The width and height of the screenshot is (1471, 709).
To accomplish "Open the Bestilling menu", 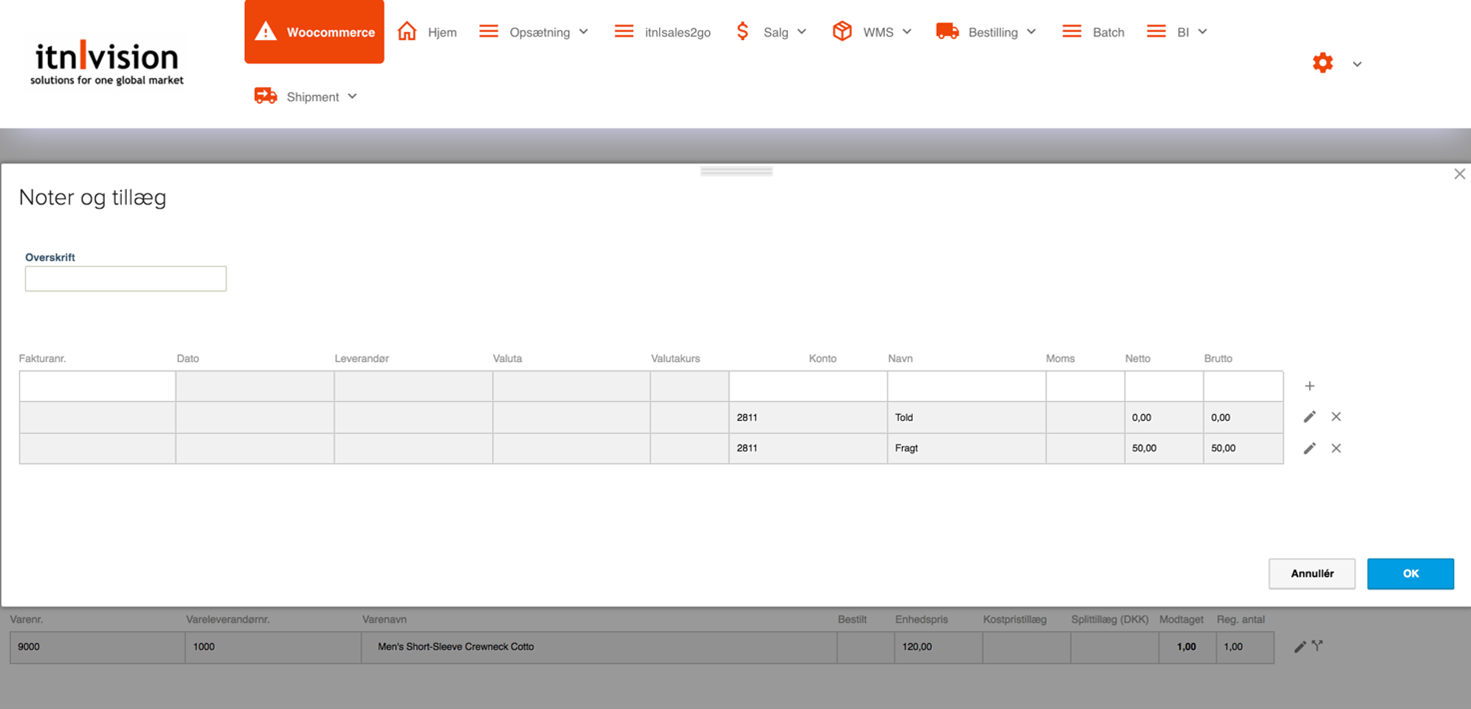I will pos(986,32).
